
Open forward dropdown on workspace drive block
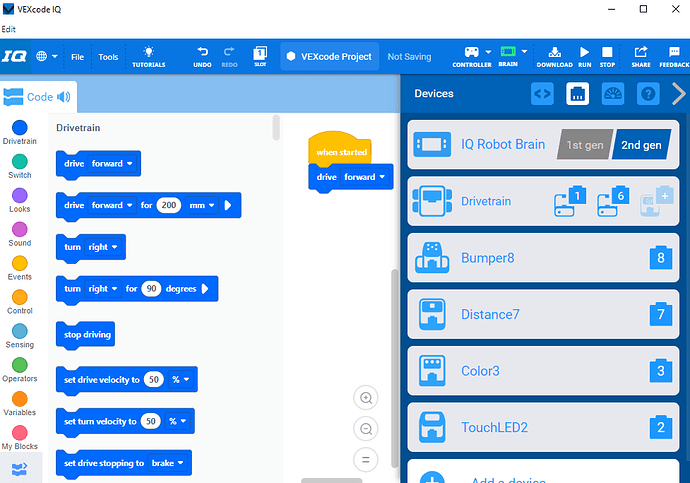click(x=364, y=177)
